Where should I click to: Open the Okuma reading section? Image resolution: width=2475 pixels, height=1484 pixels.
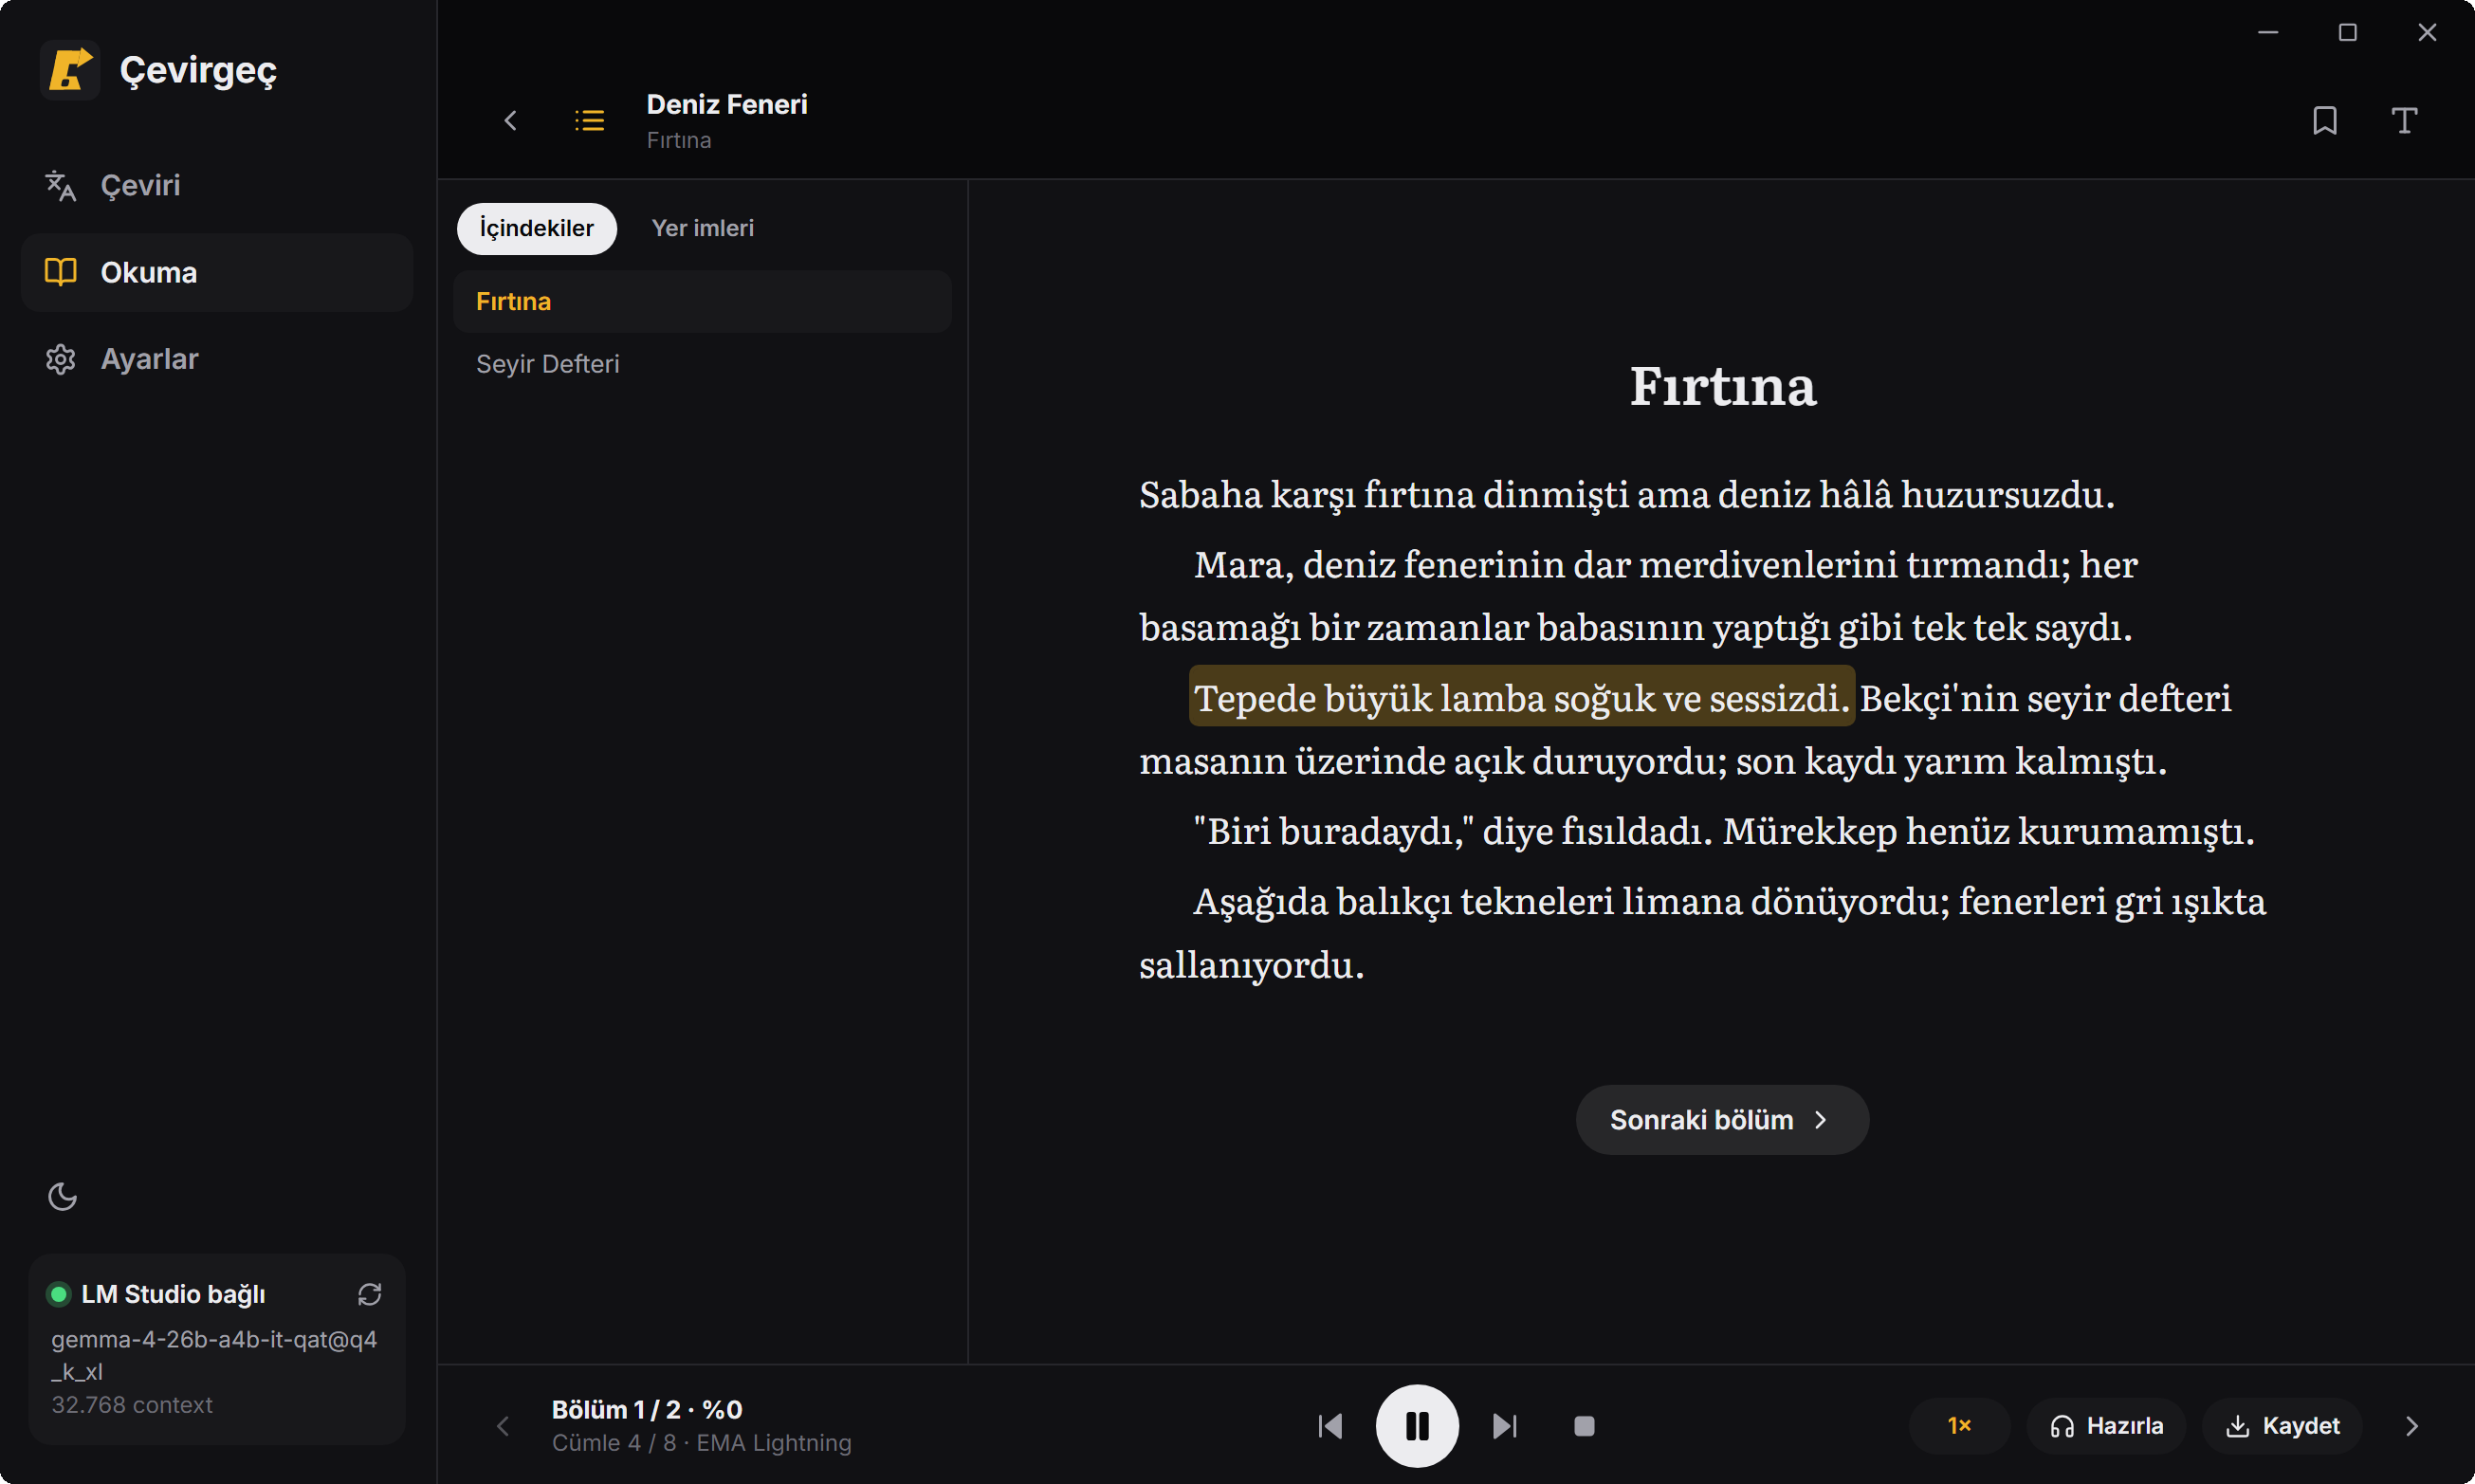point(217,272)
